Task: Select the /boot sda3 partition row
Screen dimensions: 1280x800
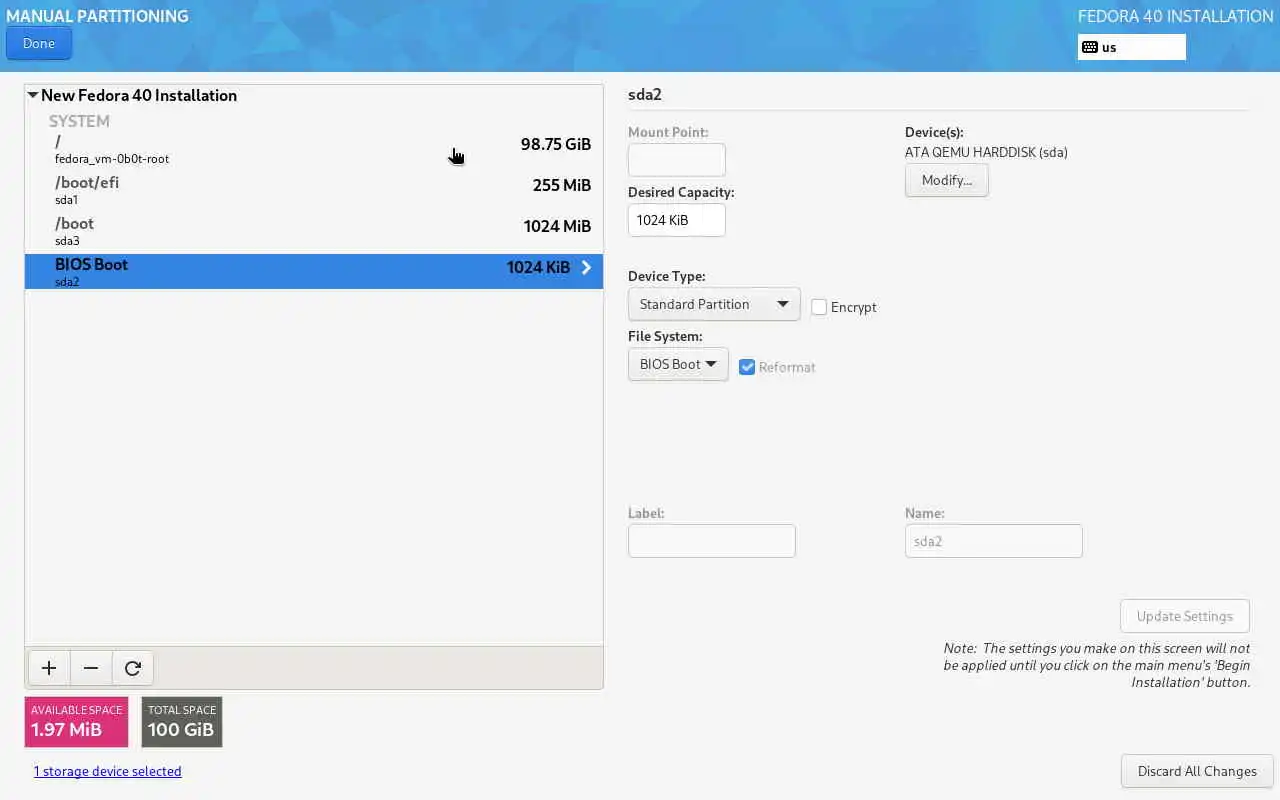Action: coord(314,231)
